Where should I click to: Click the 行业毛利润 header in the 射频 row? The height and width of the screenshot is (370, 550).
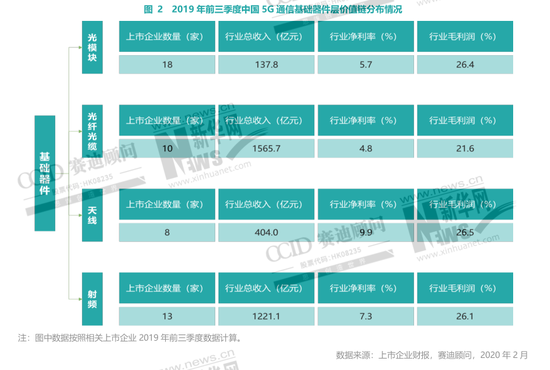coord(465,288)
